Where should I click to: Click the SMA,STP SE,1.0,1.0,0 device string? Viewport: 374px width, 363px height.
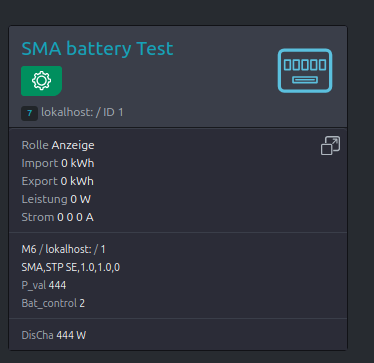coord(71,267)
